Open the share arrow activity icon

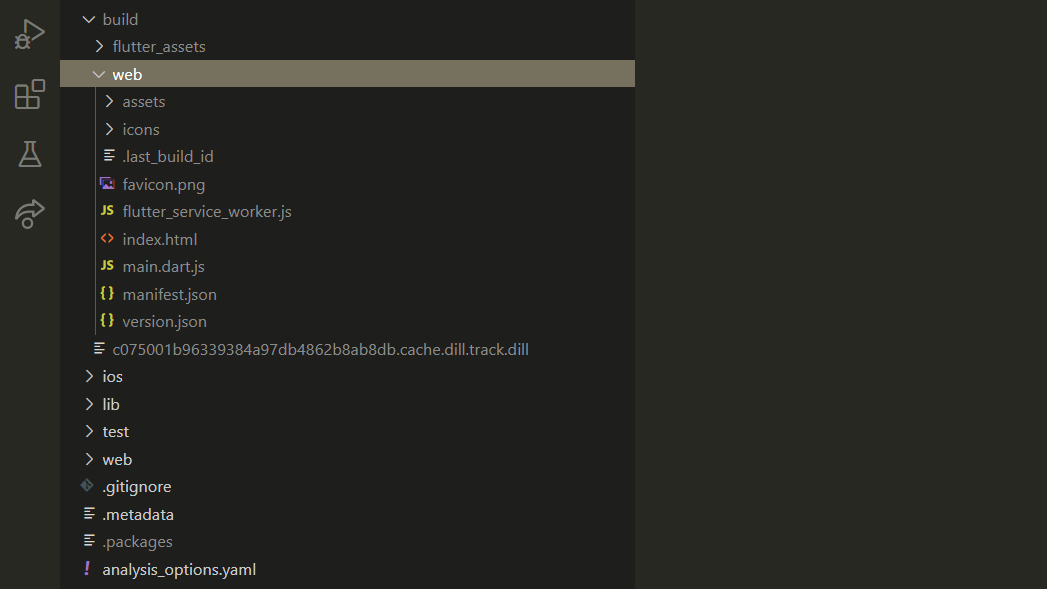(29, 213)
